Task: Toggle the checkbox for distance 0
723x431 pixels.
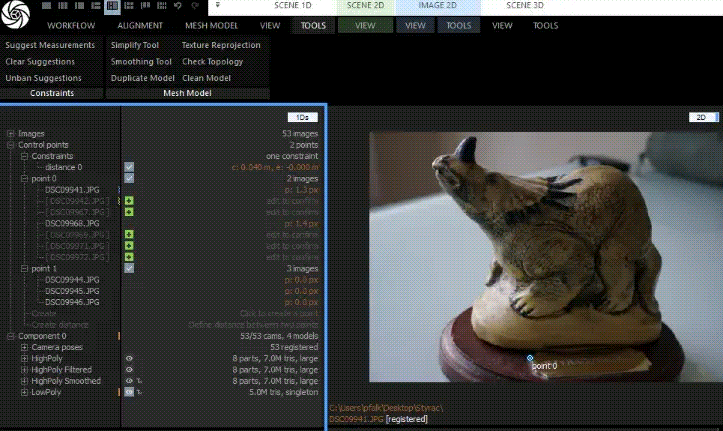Action: click(x=129, y=167)
